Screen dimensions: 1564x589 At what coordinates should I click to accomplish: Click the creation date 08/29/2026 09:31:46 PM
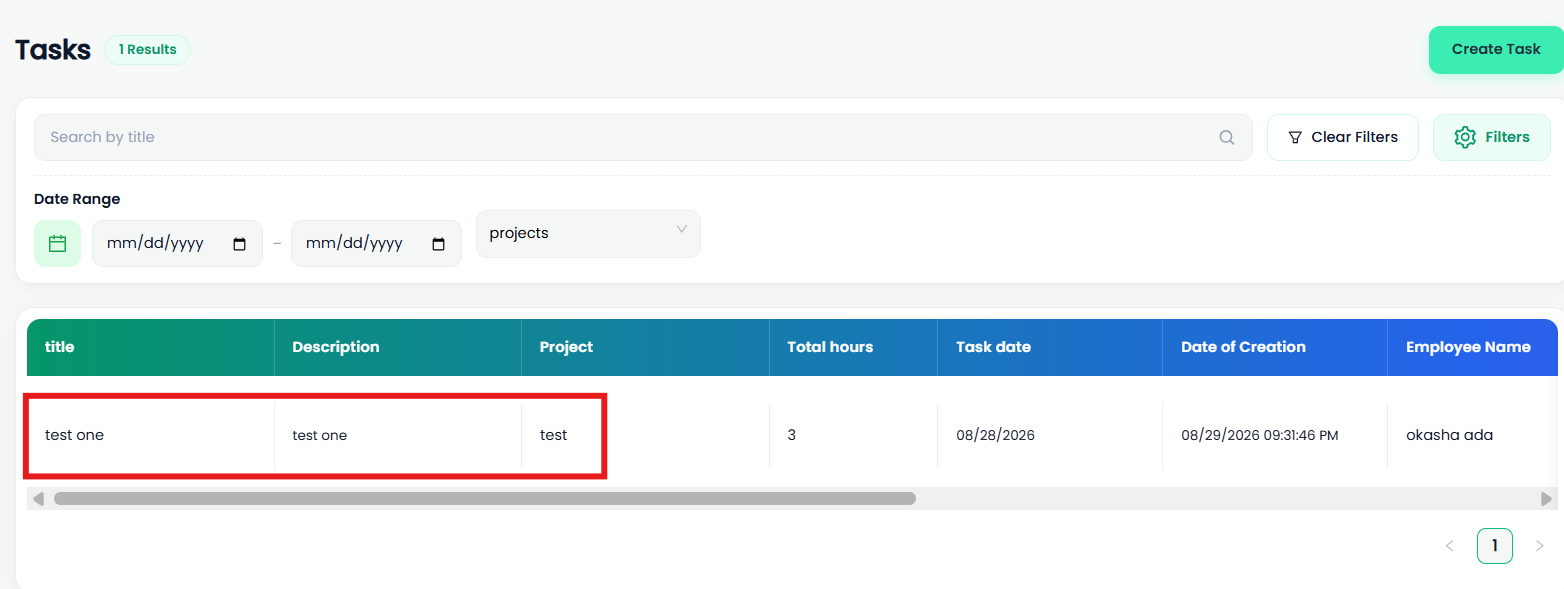1259,435
